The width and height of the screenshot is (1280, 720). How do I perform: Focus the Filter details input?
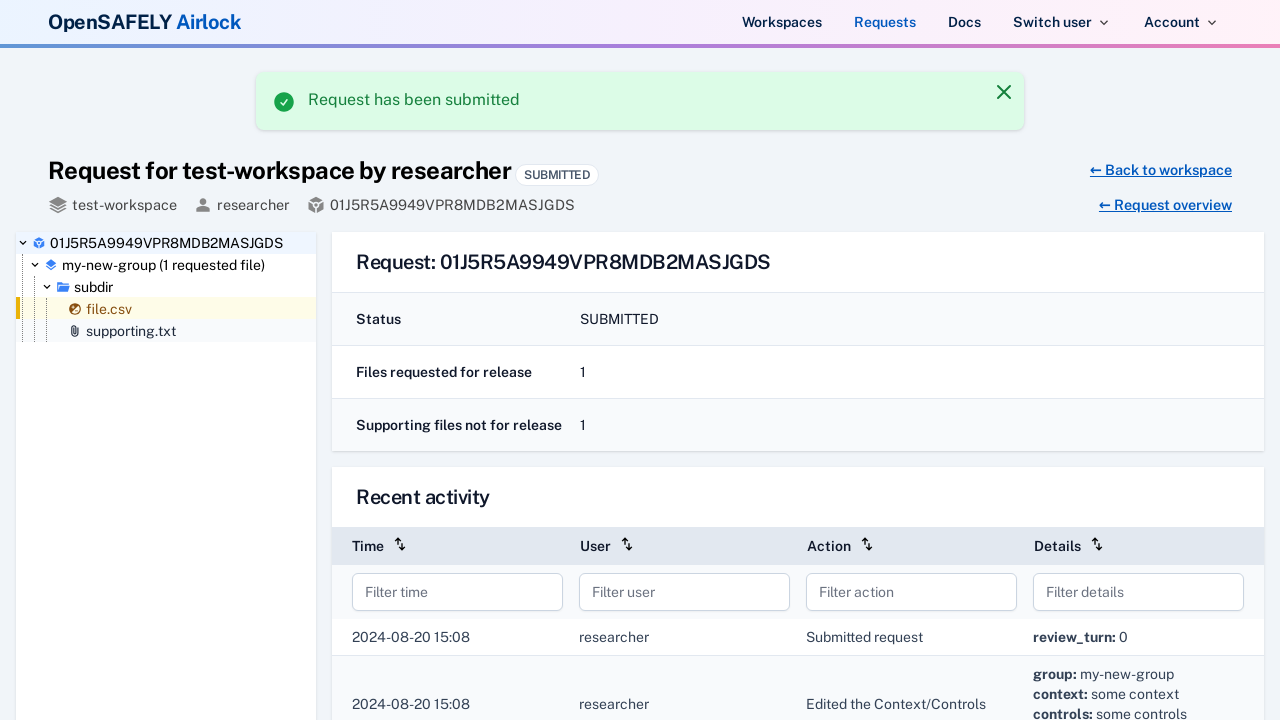[x=1138, y=592]
